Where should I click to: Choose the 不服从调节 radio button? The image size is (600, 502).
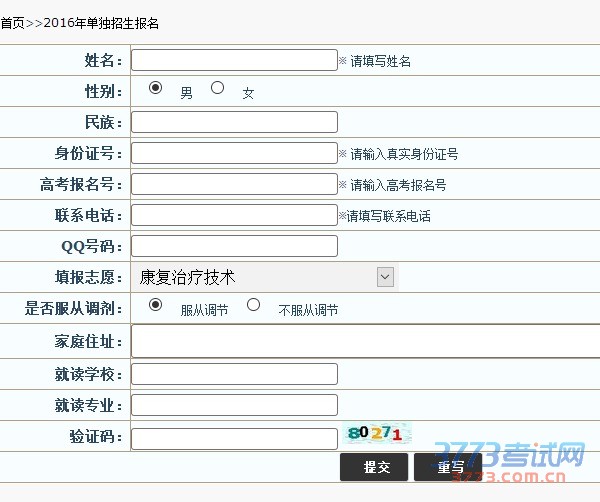click(x=253, y=305)
